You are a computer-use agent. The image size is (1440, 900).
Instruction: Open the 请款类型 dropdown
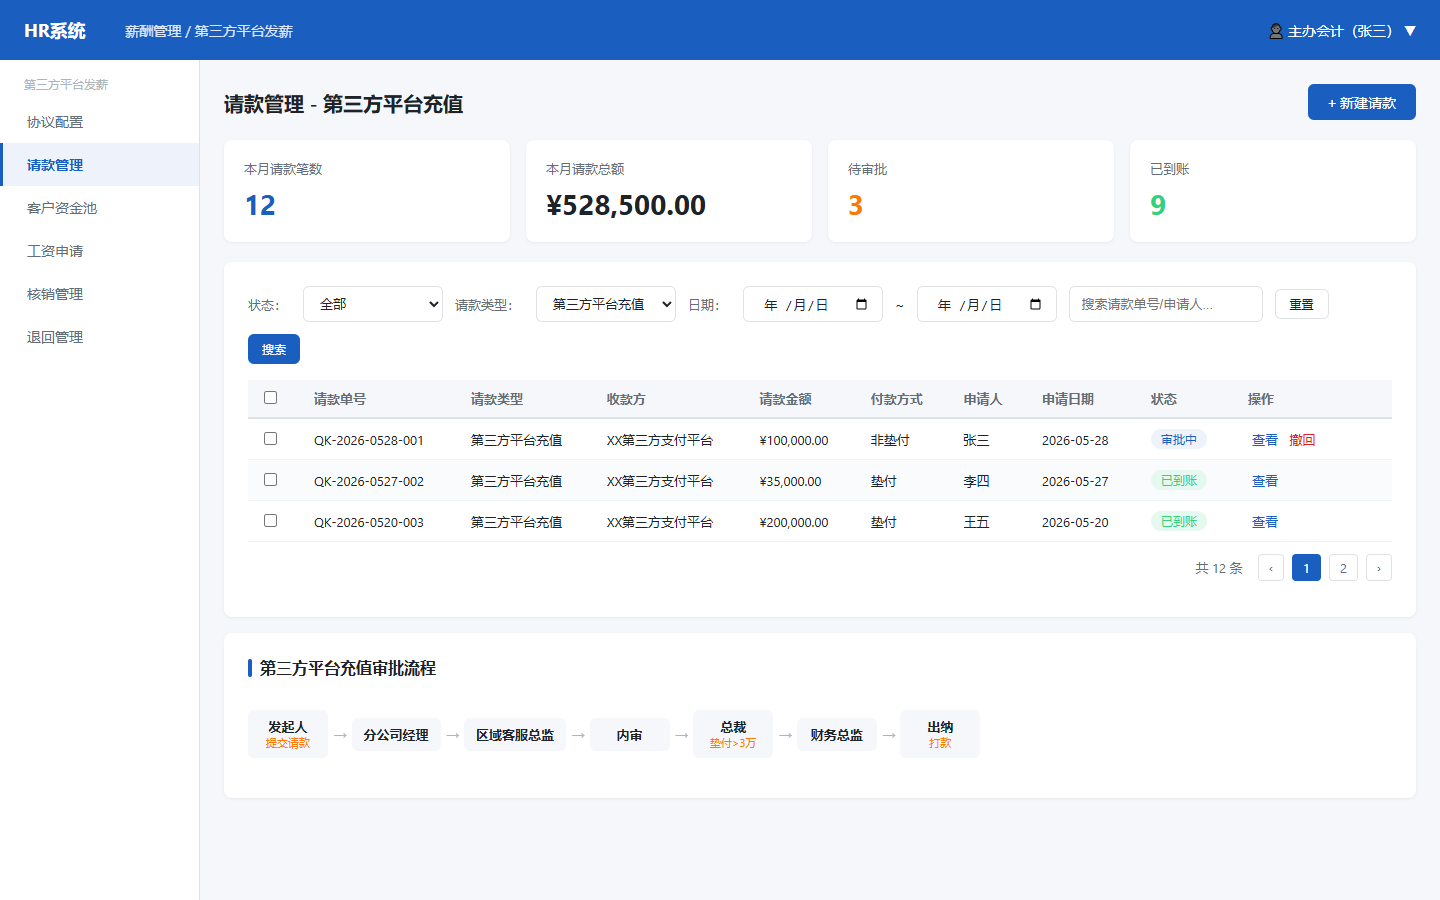pyautogui.click(x=606, y=304)
